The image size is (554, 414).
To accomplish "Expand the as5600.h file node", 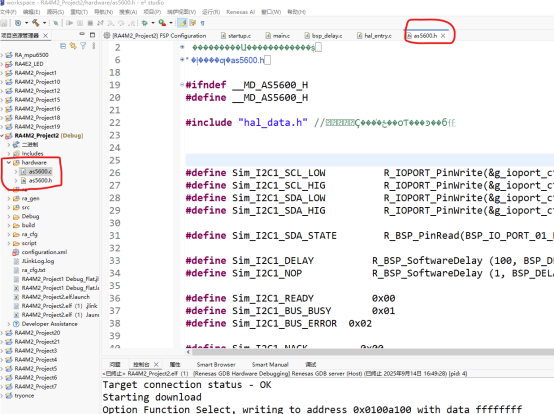I will pos(16,181).
